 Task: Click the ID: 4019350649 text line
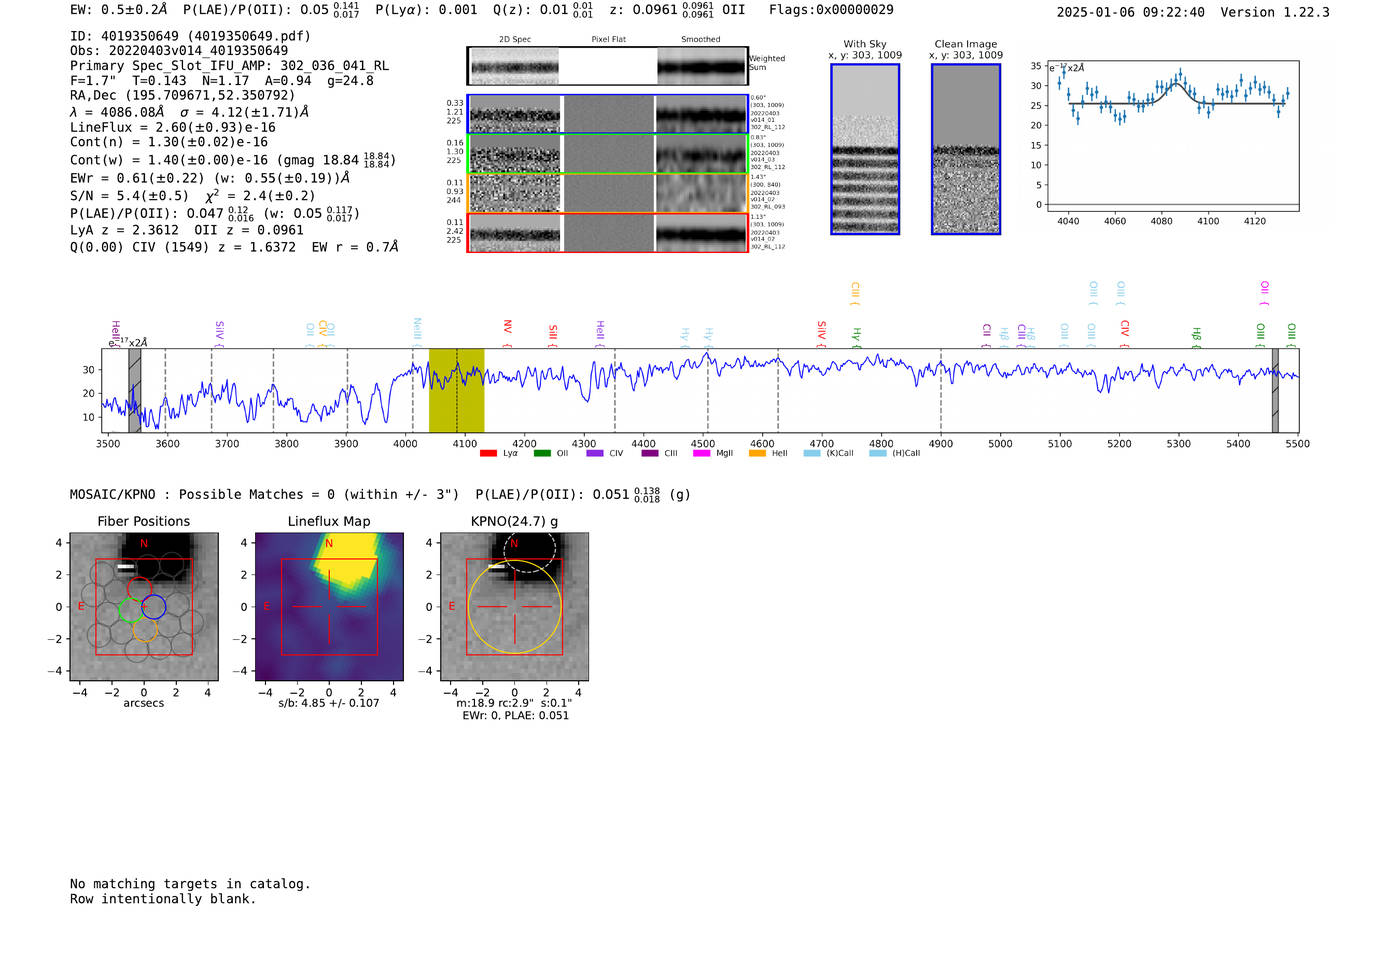point(190,36)
